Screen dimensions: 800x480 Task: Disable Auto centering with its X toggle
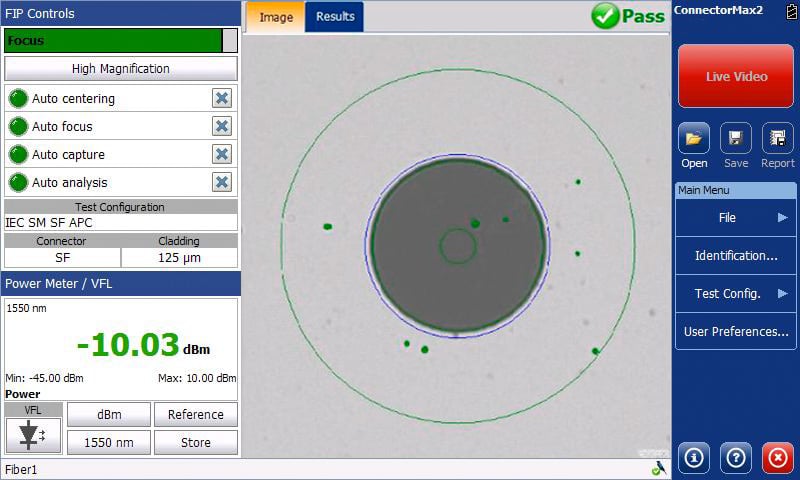[x=222, y=98]
